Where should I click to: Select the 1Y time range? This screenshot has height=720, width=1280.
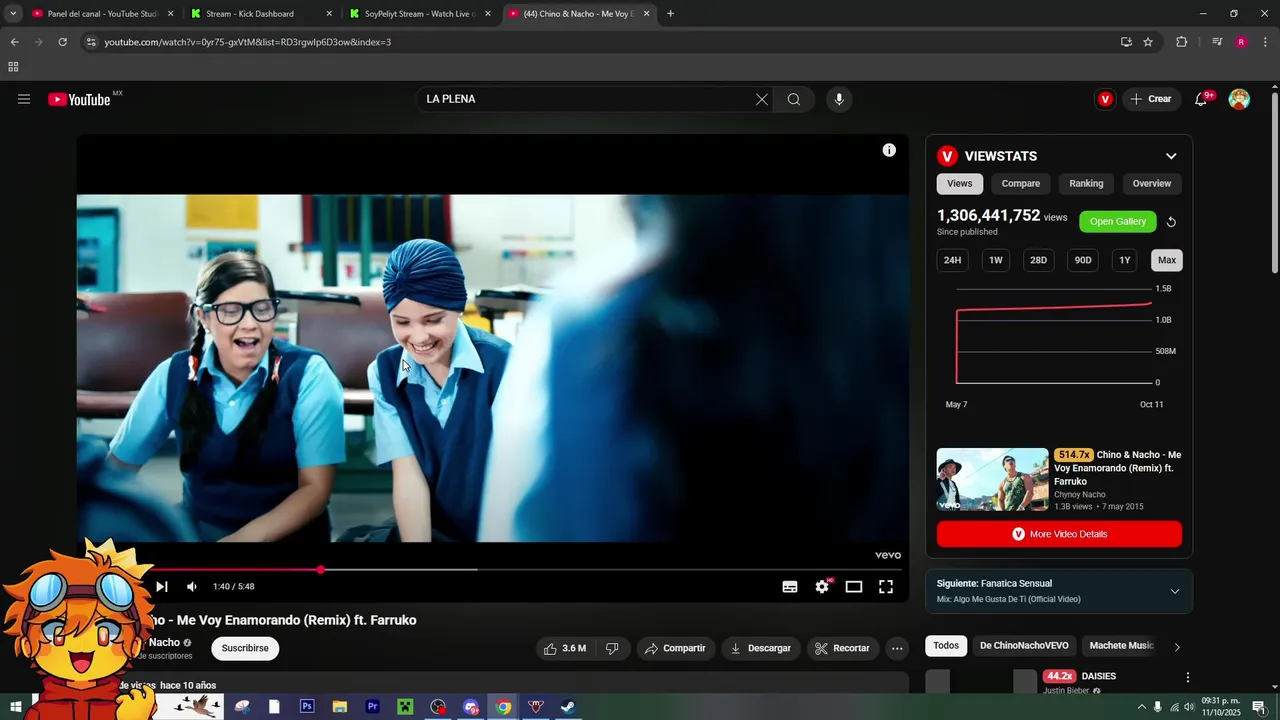pos(1125,260)
